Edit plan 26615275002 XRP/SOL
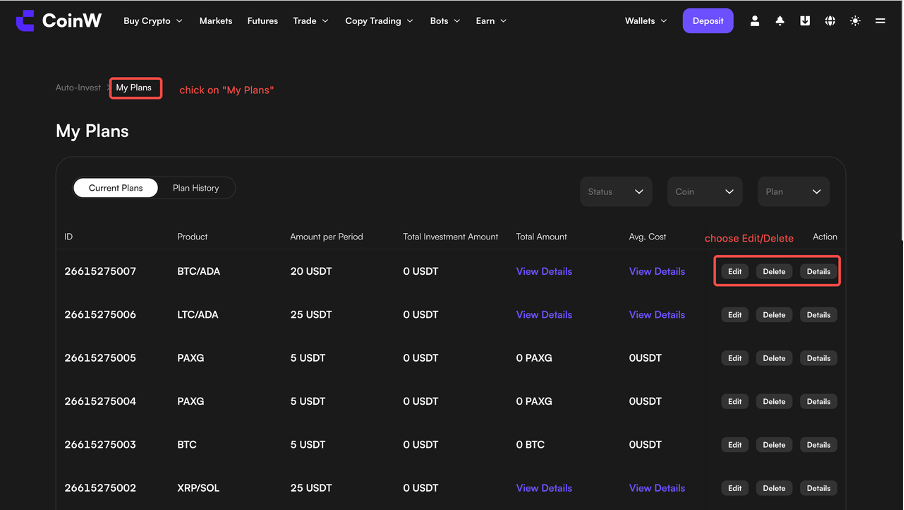The image size is (904, 510). (734, 488)
